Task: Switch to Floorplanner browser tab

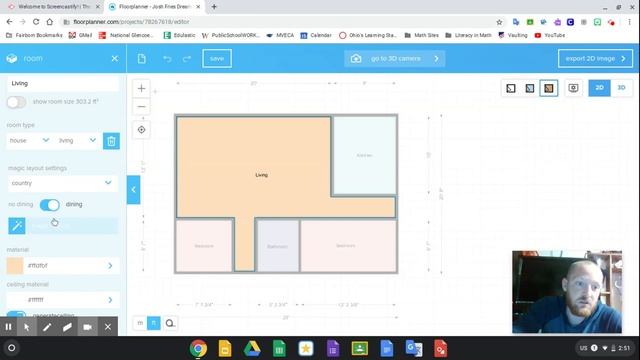Action: pos(155,7)
